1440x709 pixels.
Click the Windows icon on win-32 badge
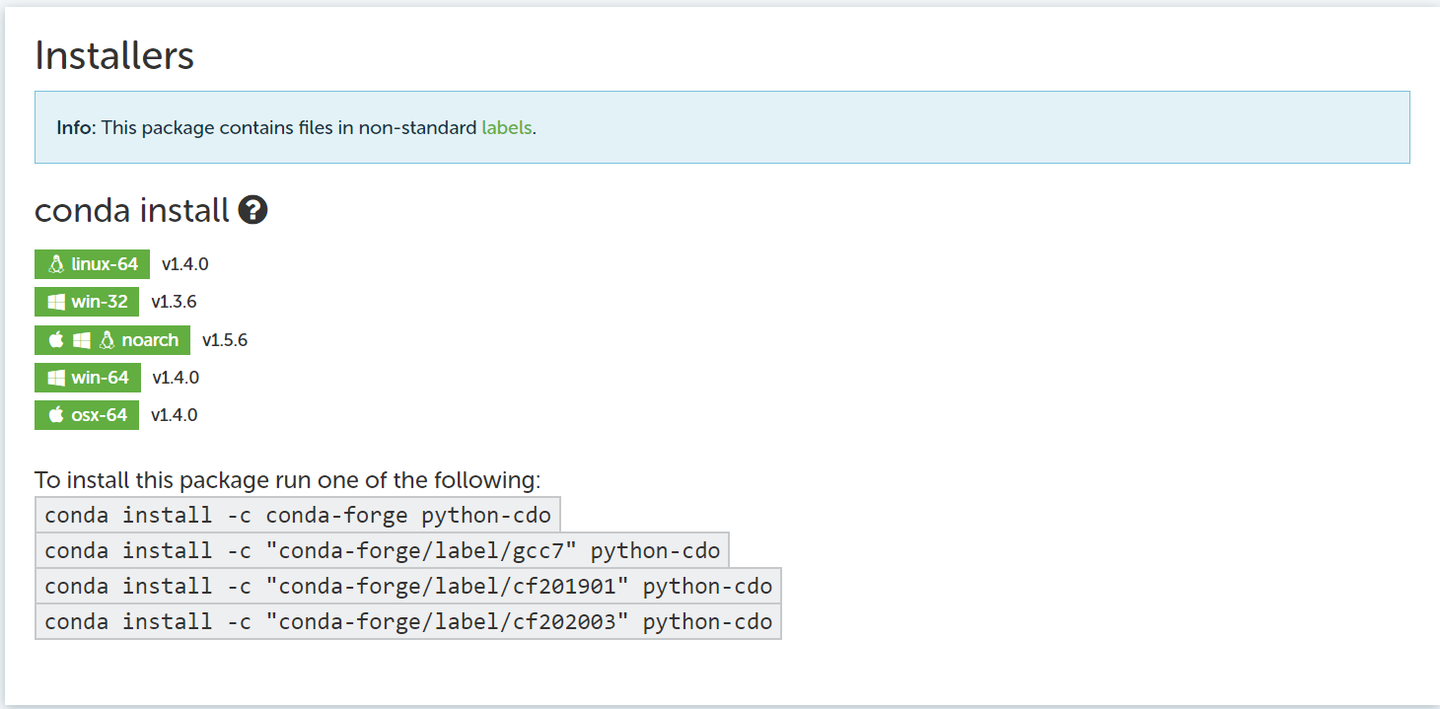click(x=56, y=301)
